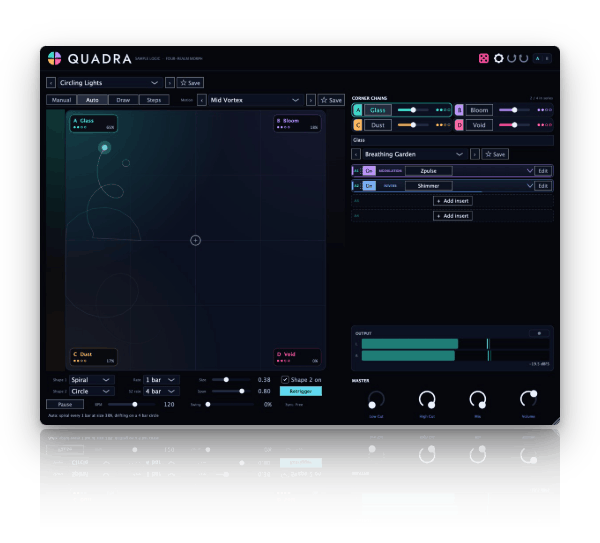Switch to the Steps tab

click(x=154, y=100)
